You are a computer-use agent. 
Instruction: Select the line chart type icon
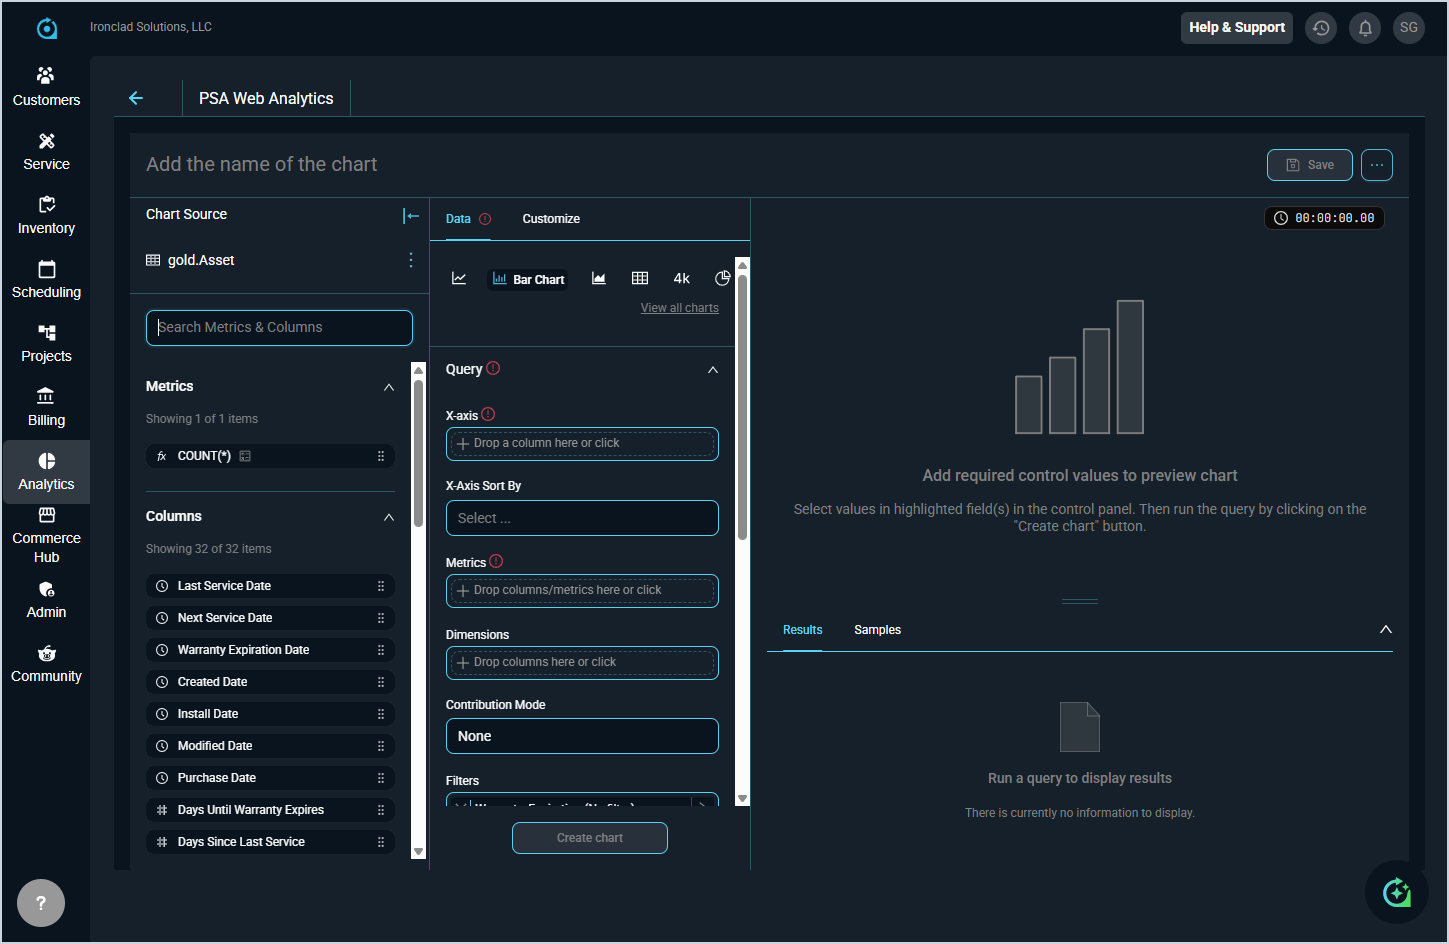(459, 279)
